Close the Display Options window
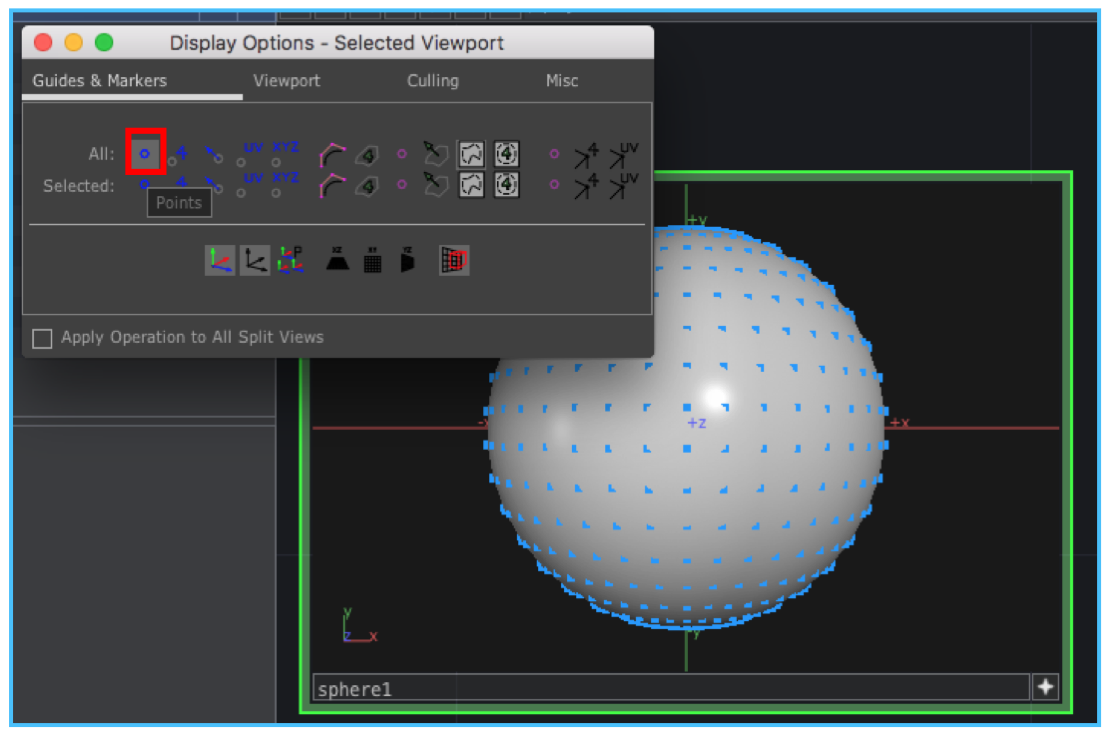The image size is (1112, 736). pyautogui.click(x=42, y=43)
